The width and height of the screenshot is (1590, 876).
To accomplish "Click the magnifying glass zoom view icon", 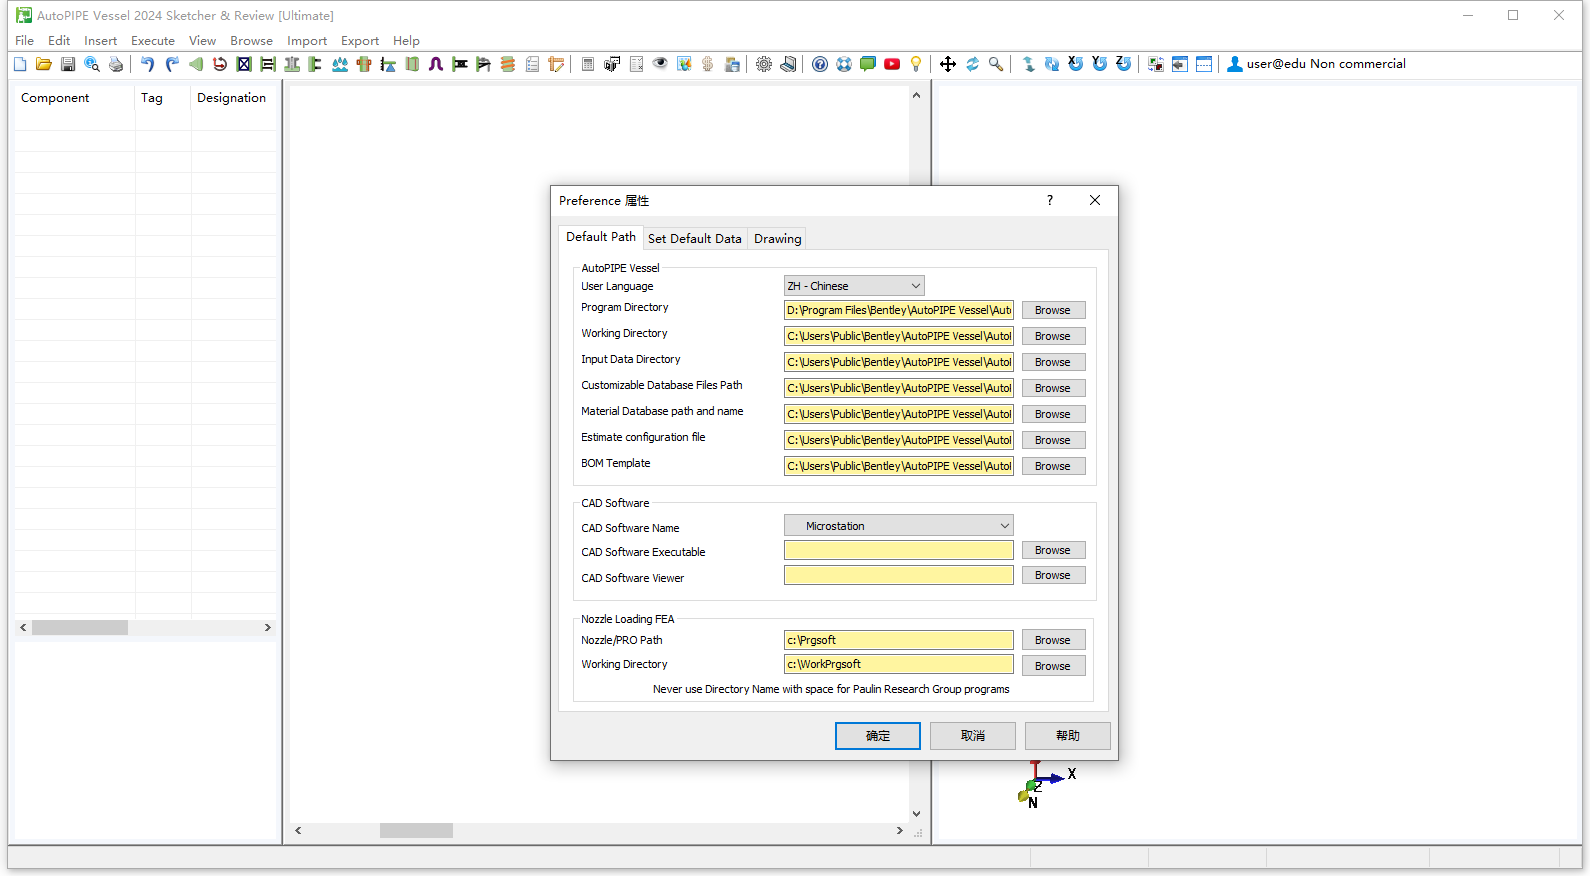I will [996, 64].
